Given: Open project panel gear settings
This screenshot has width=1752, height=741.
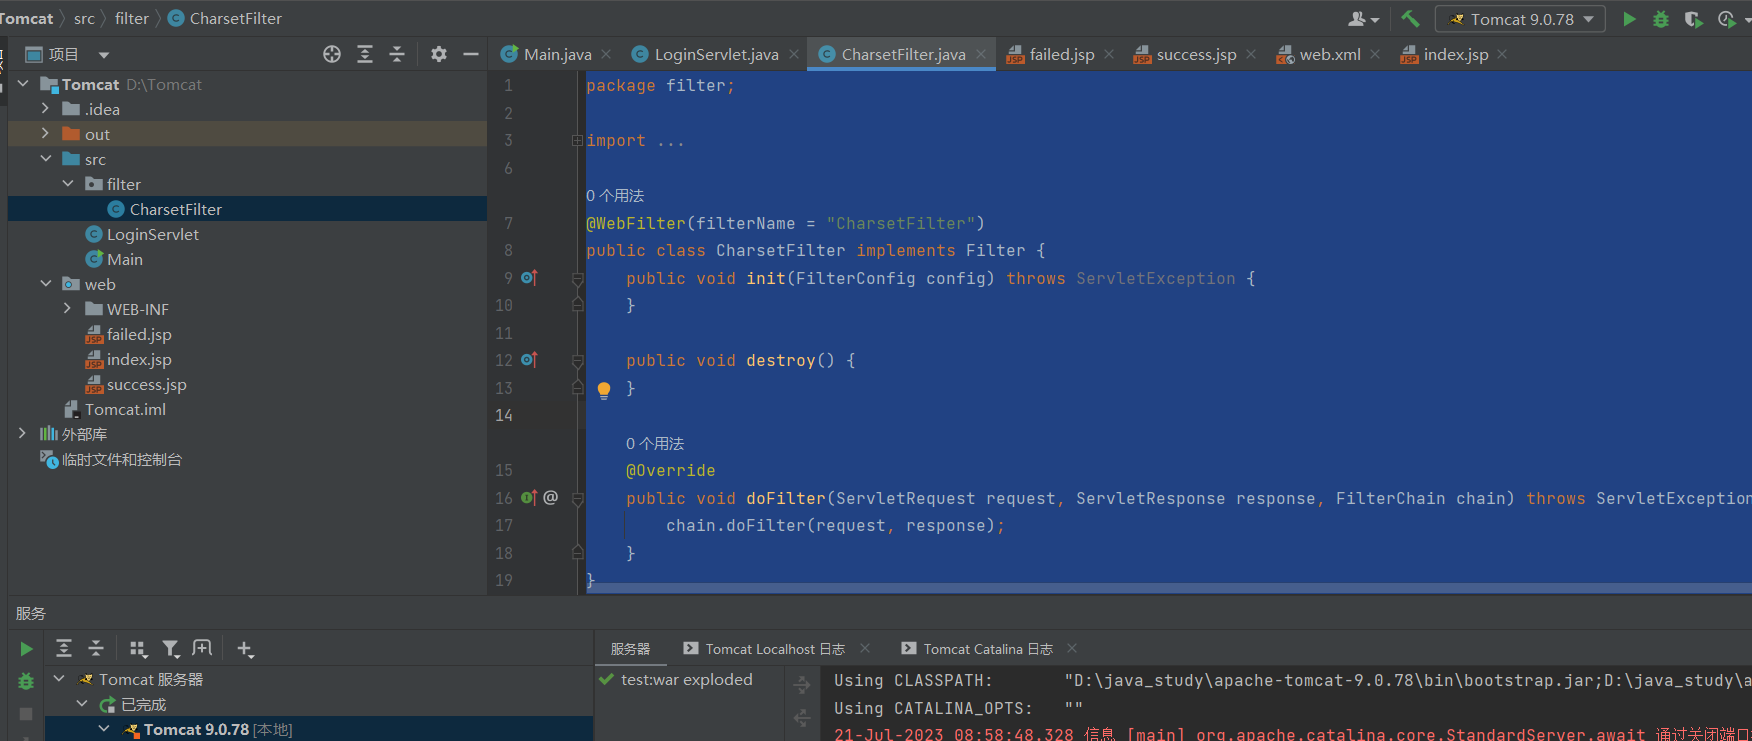Looking at the screenshot, I should tap(439, 54).
